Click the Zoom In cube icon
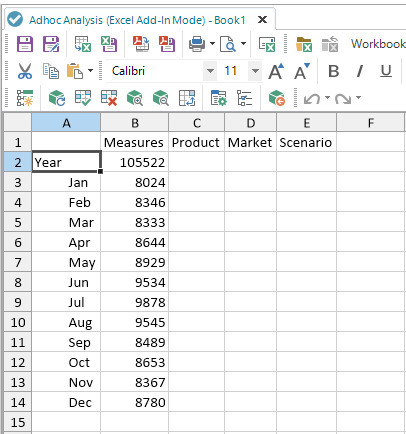 135,98
